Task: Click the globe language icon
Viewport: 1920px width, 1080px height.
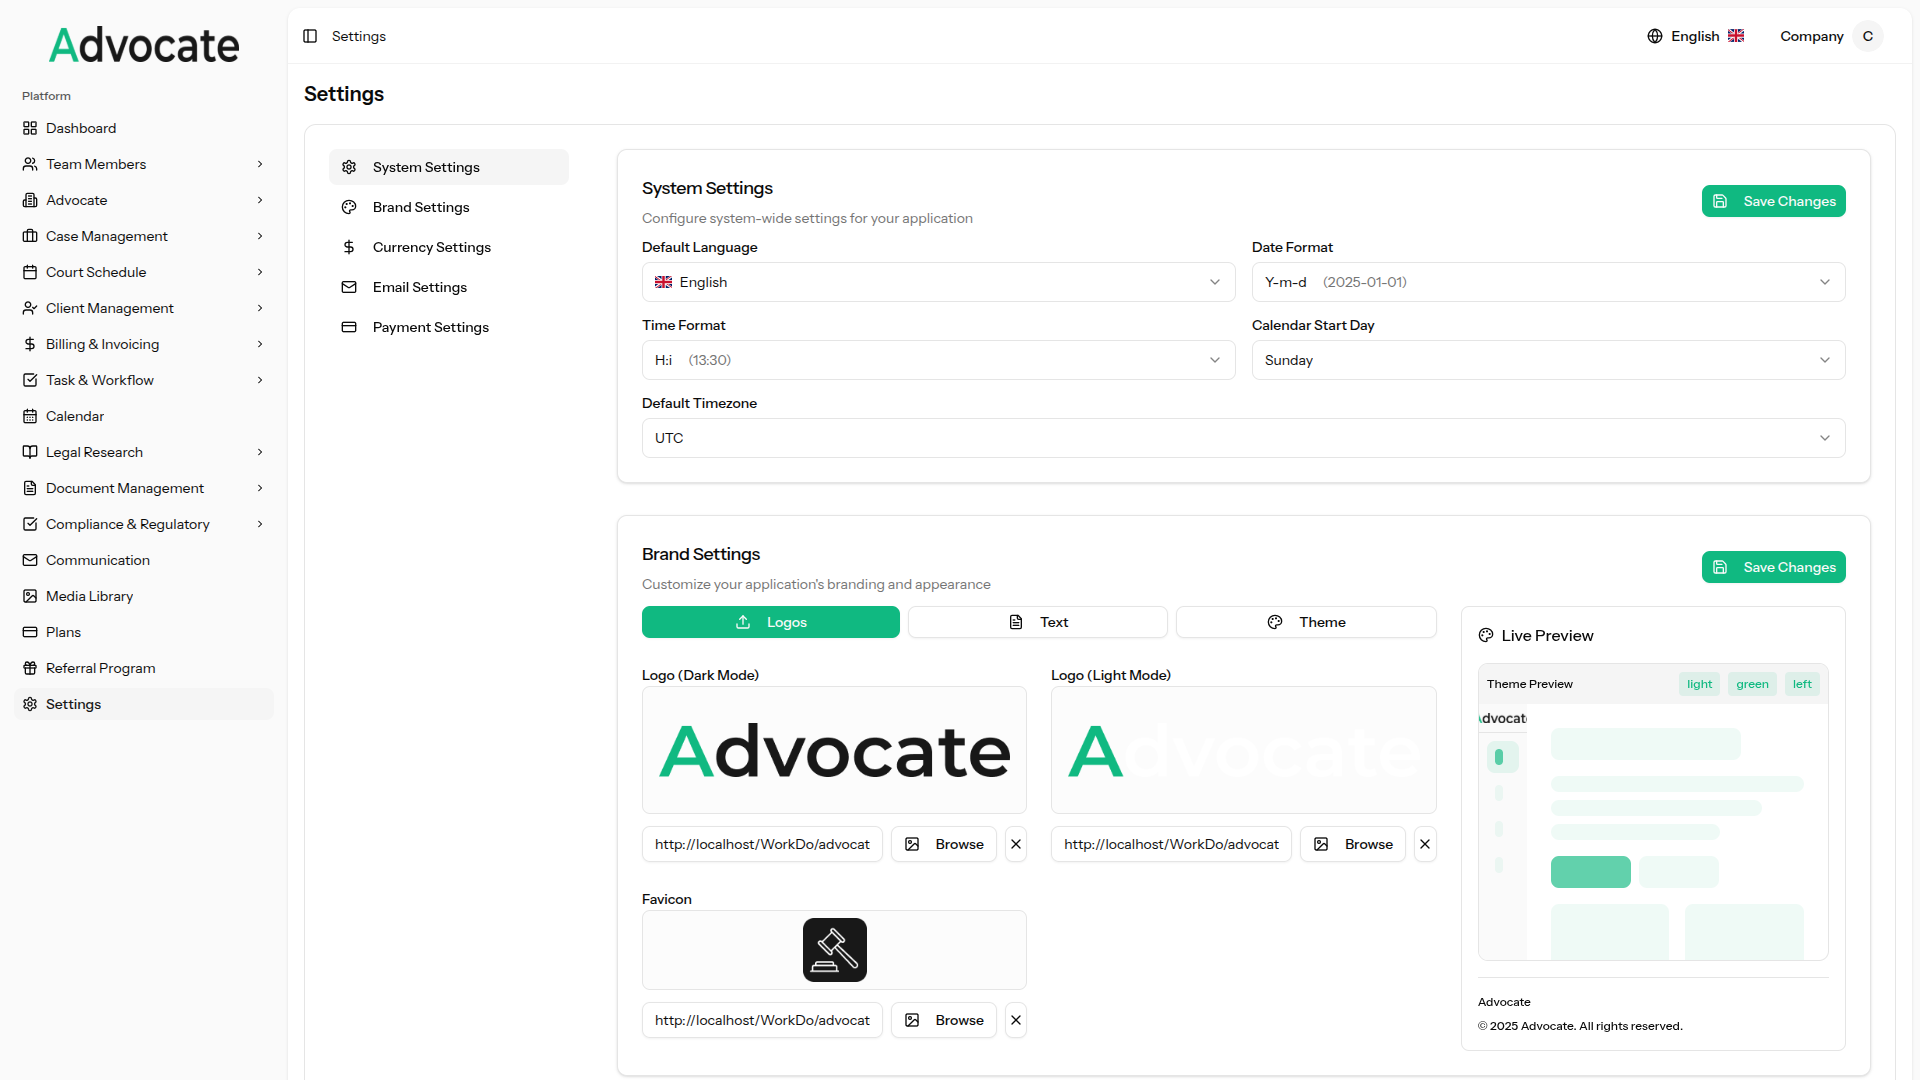Action: [x=1655, y=36]
